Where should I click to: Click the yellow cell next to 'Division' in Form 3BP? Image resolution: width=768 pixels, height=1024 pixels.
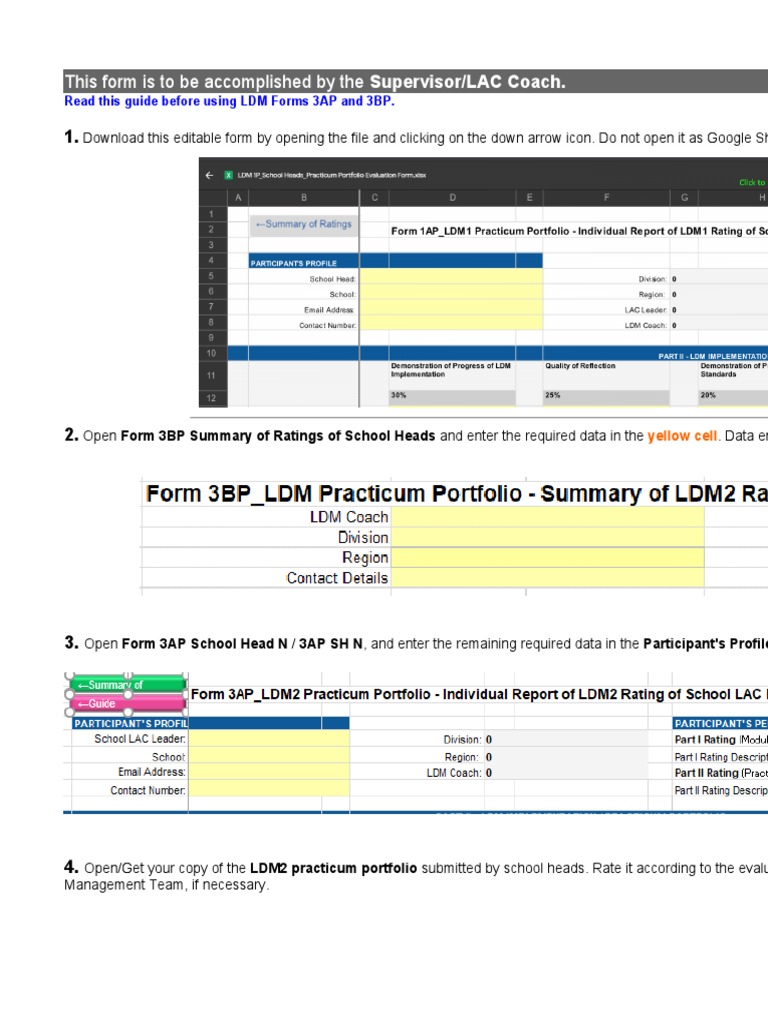pos(547,537)
